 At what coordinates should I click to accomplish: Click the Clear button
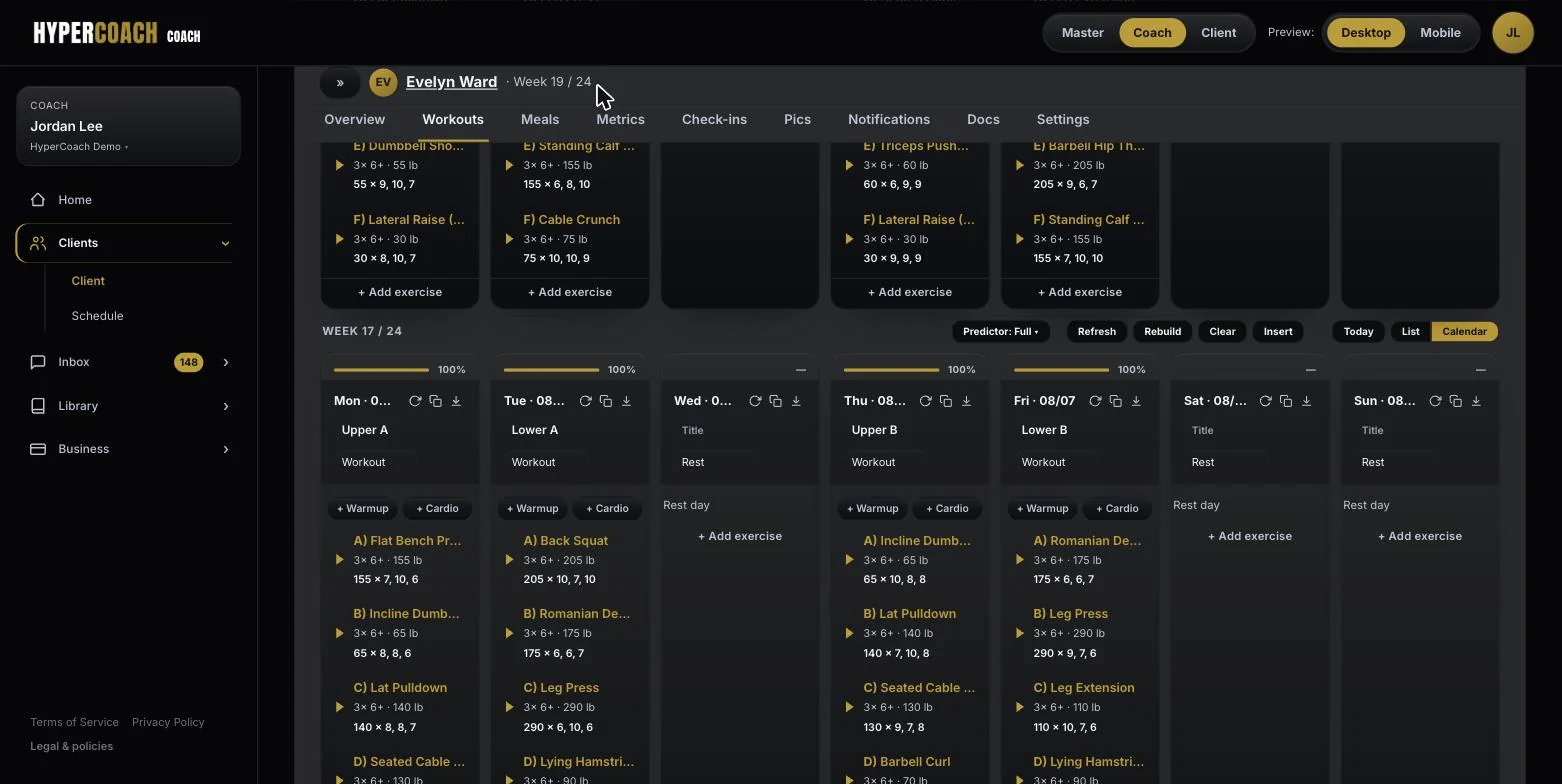1222,331
